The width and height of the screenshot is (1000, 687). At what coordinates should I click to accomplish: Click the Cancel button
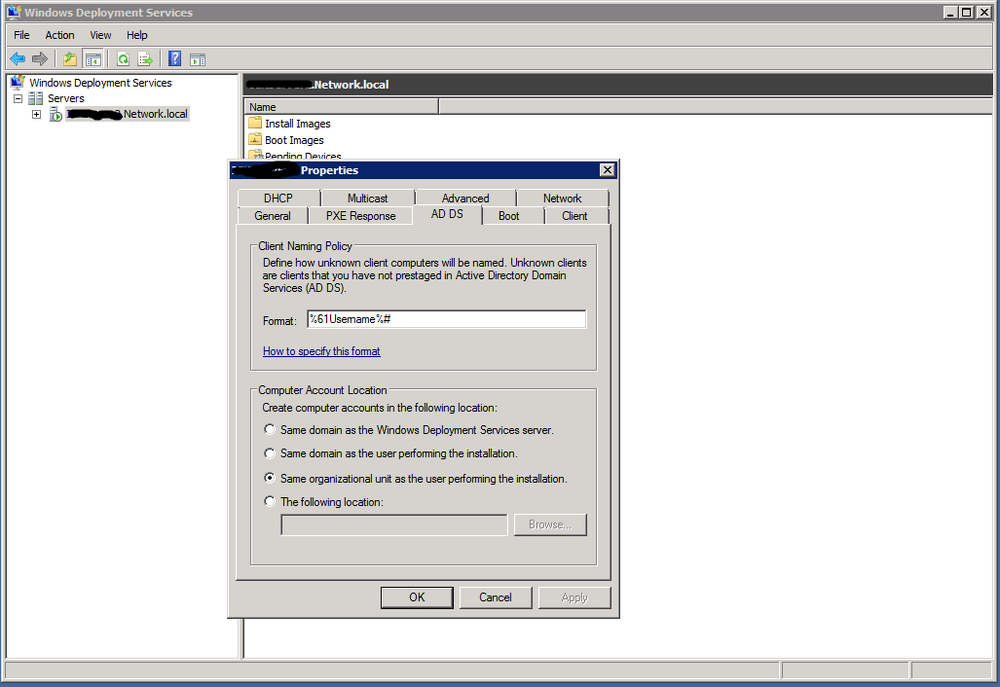point(496,597)
